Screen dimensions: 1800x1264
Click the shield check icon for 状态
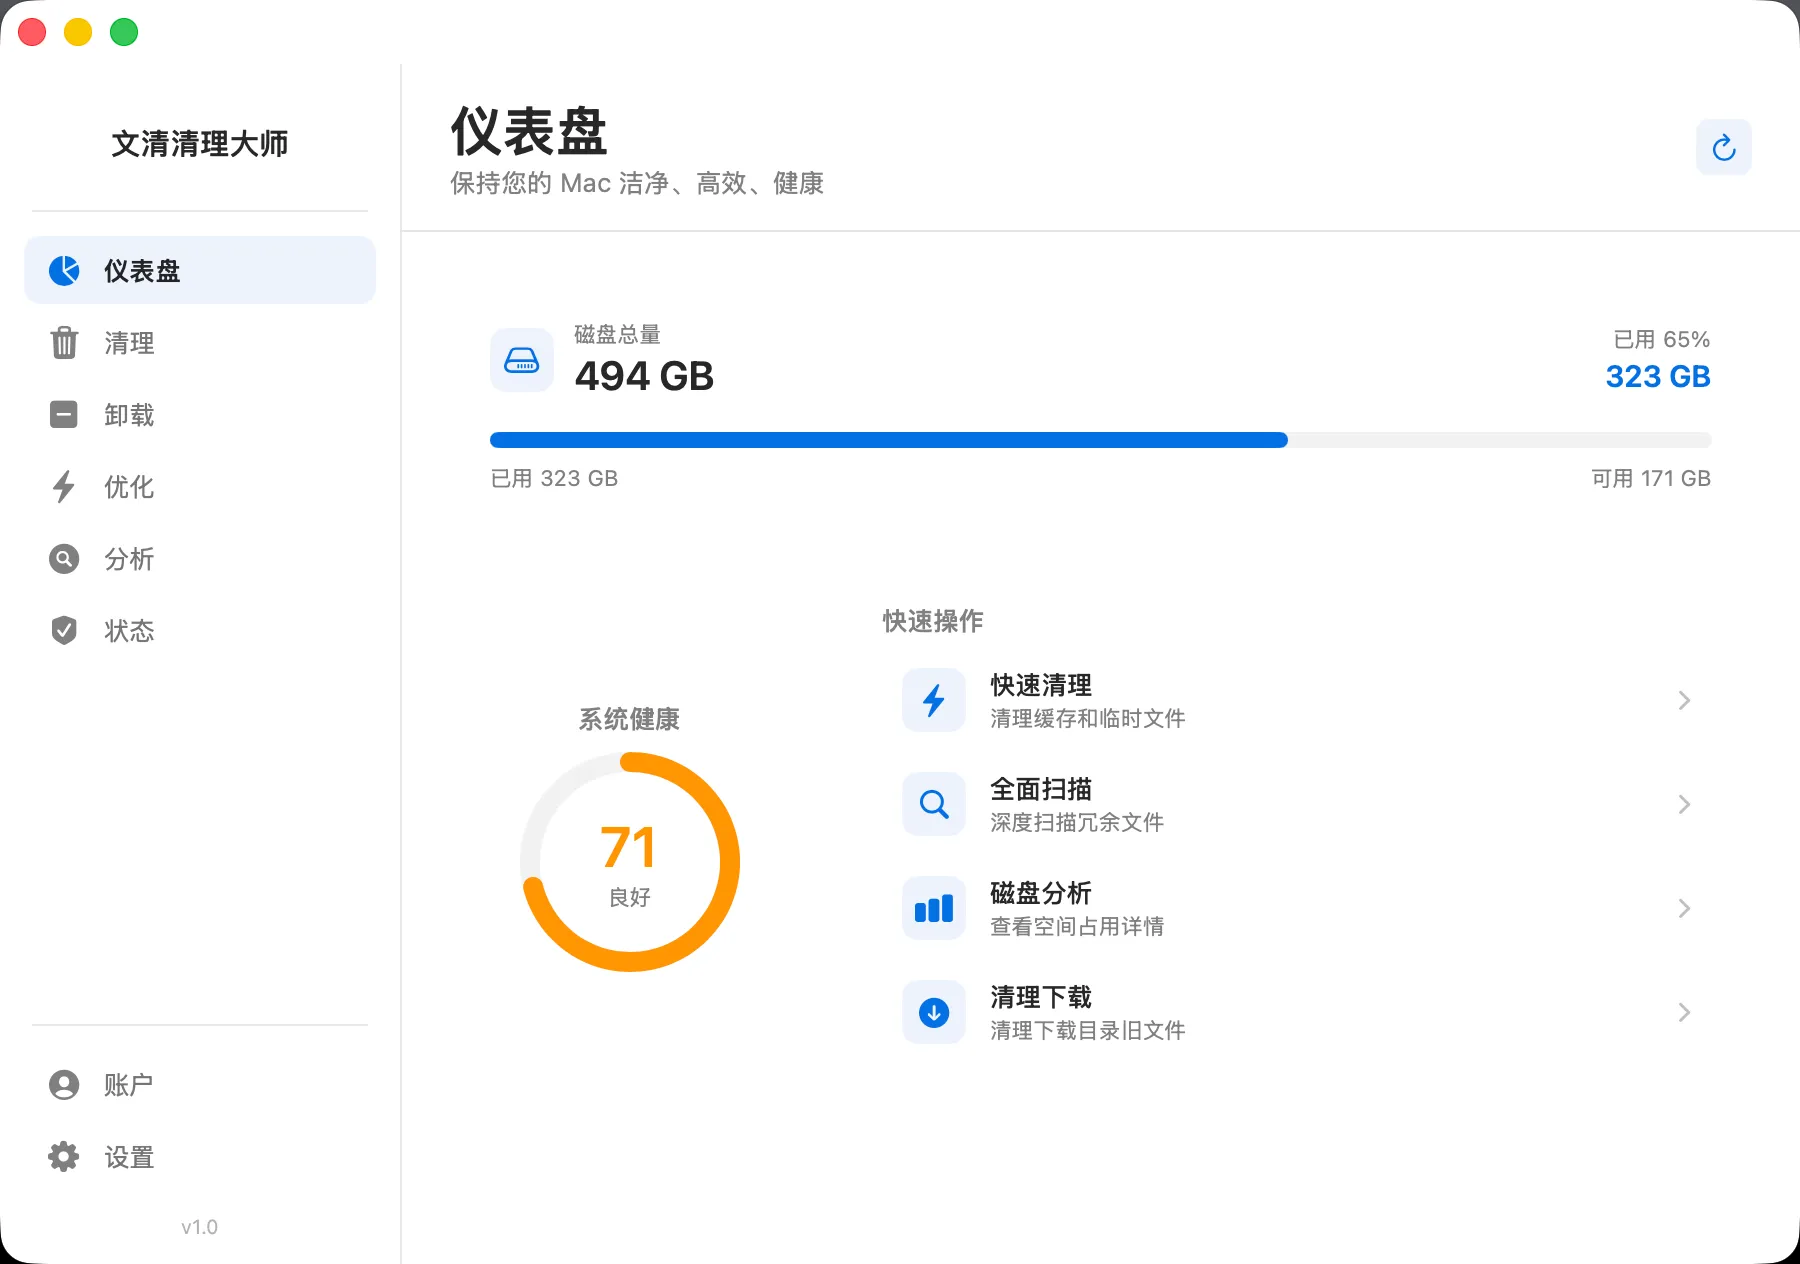pyautogui.click(x=64, y=630)
